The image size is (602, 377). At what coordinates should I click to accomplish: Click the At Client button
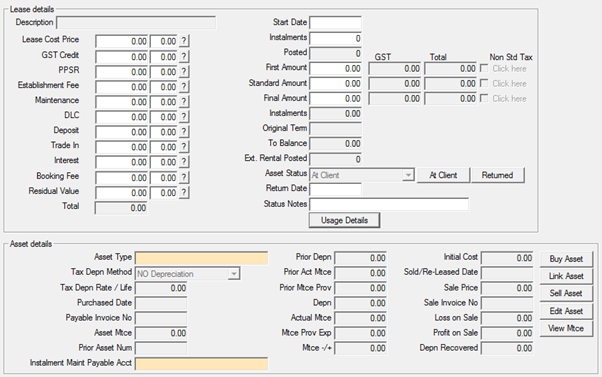(x=443, y=175)
